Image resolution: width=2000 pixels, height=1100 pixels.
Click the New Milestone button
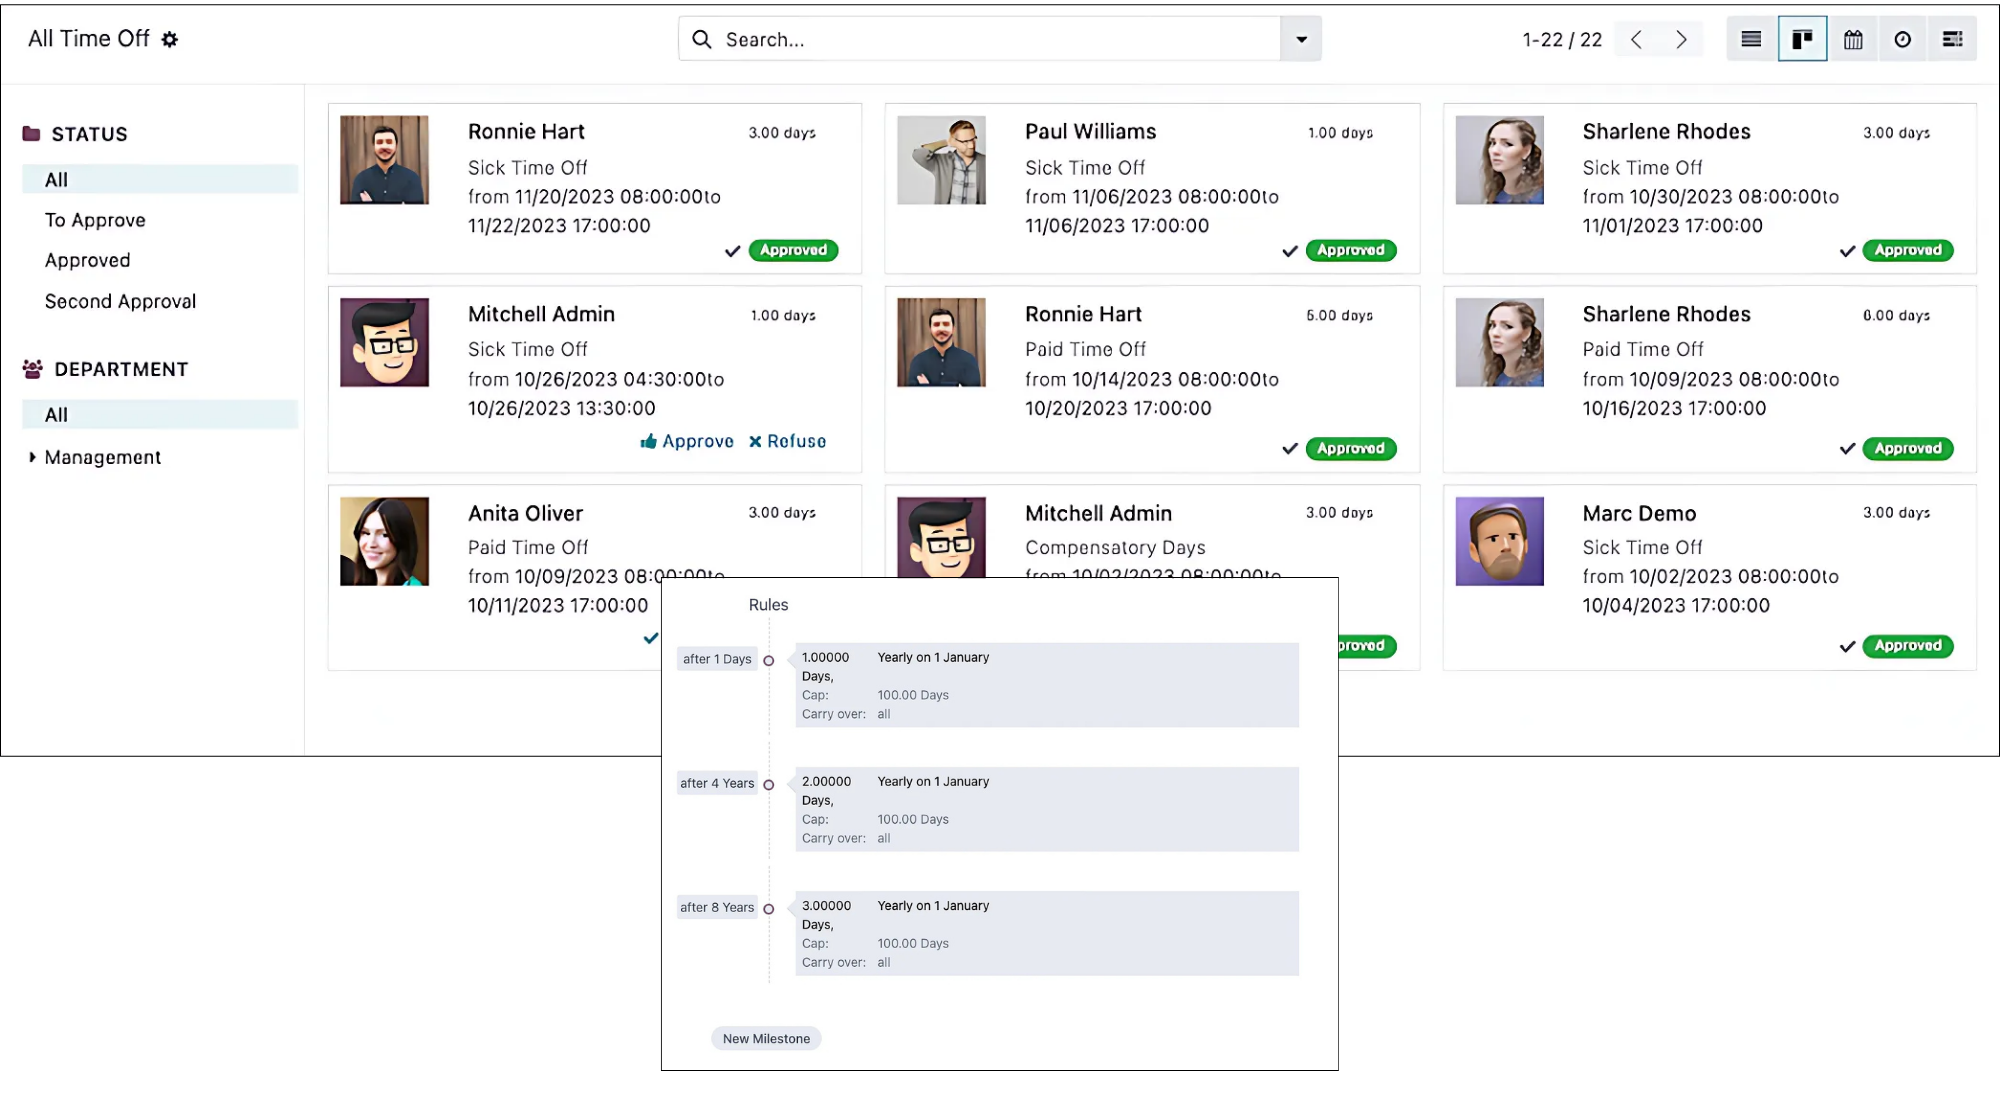(766, 1038)
